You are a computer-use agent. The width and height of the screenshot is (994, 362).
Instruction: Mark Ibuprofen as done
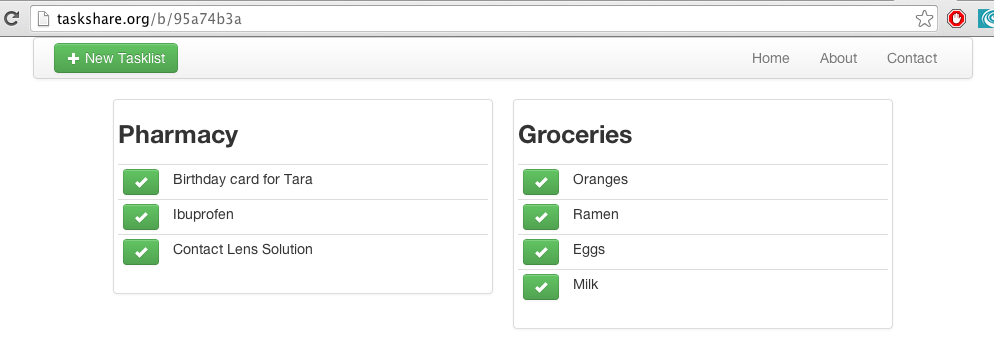[141, 217]
